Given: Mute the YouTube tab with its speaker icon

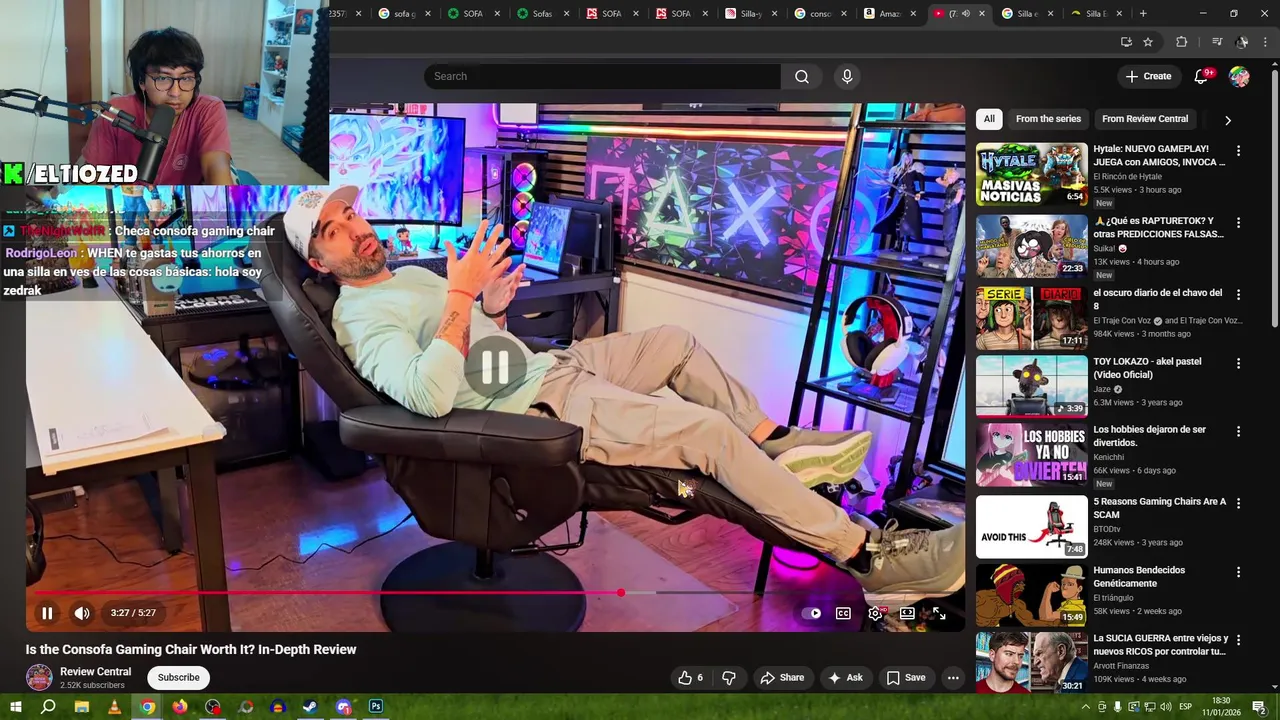Looking at the screenshot, I should click(965, 14).
